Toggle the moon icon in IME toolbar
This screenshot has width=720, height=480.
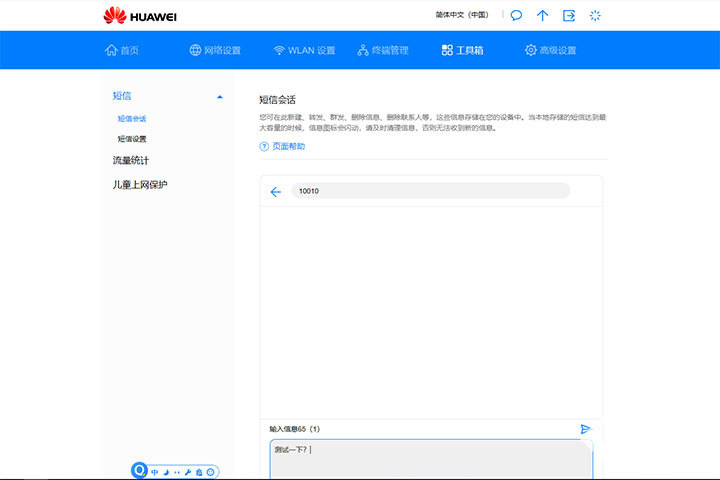(x=166, y=471)
